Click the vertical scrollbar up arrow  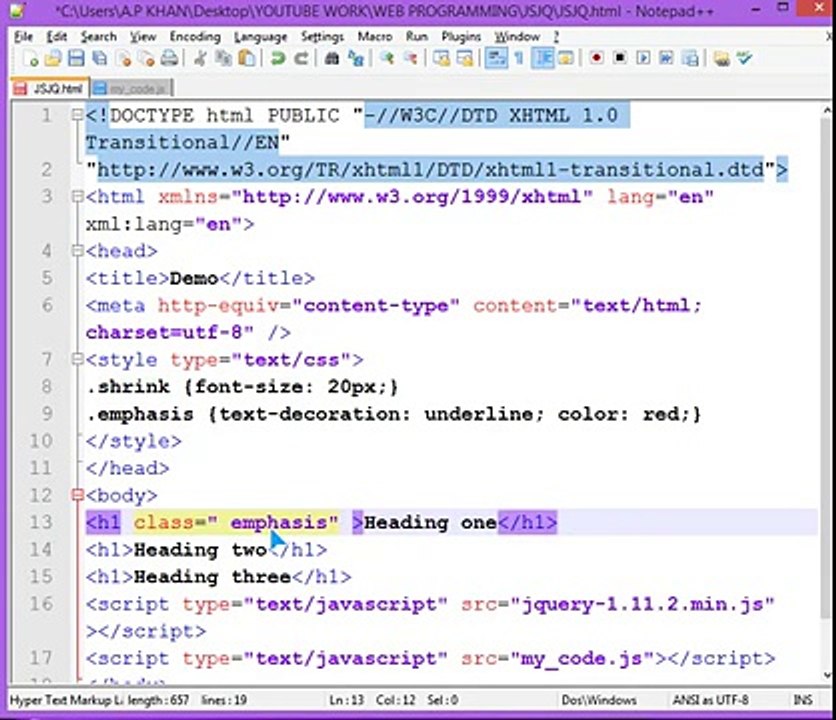(826, 111)
